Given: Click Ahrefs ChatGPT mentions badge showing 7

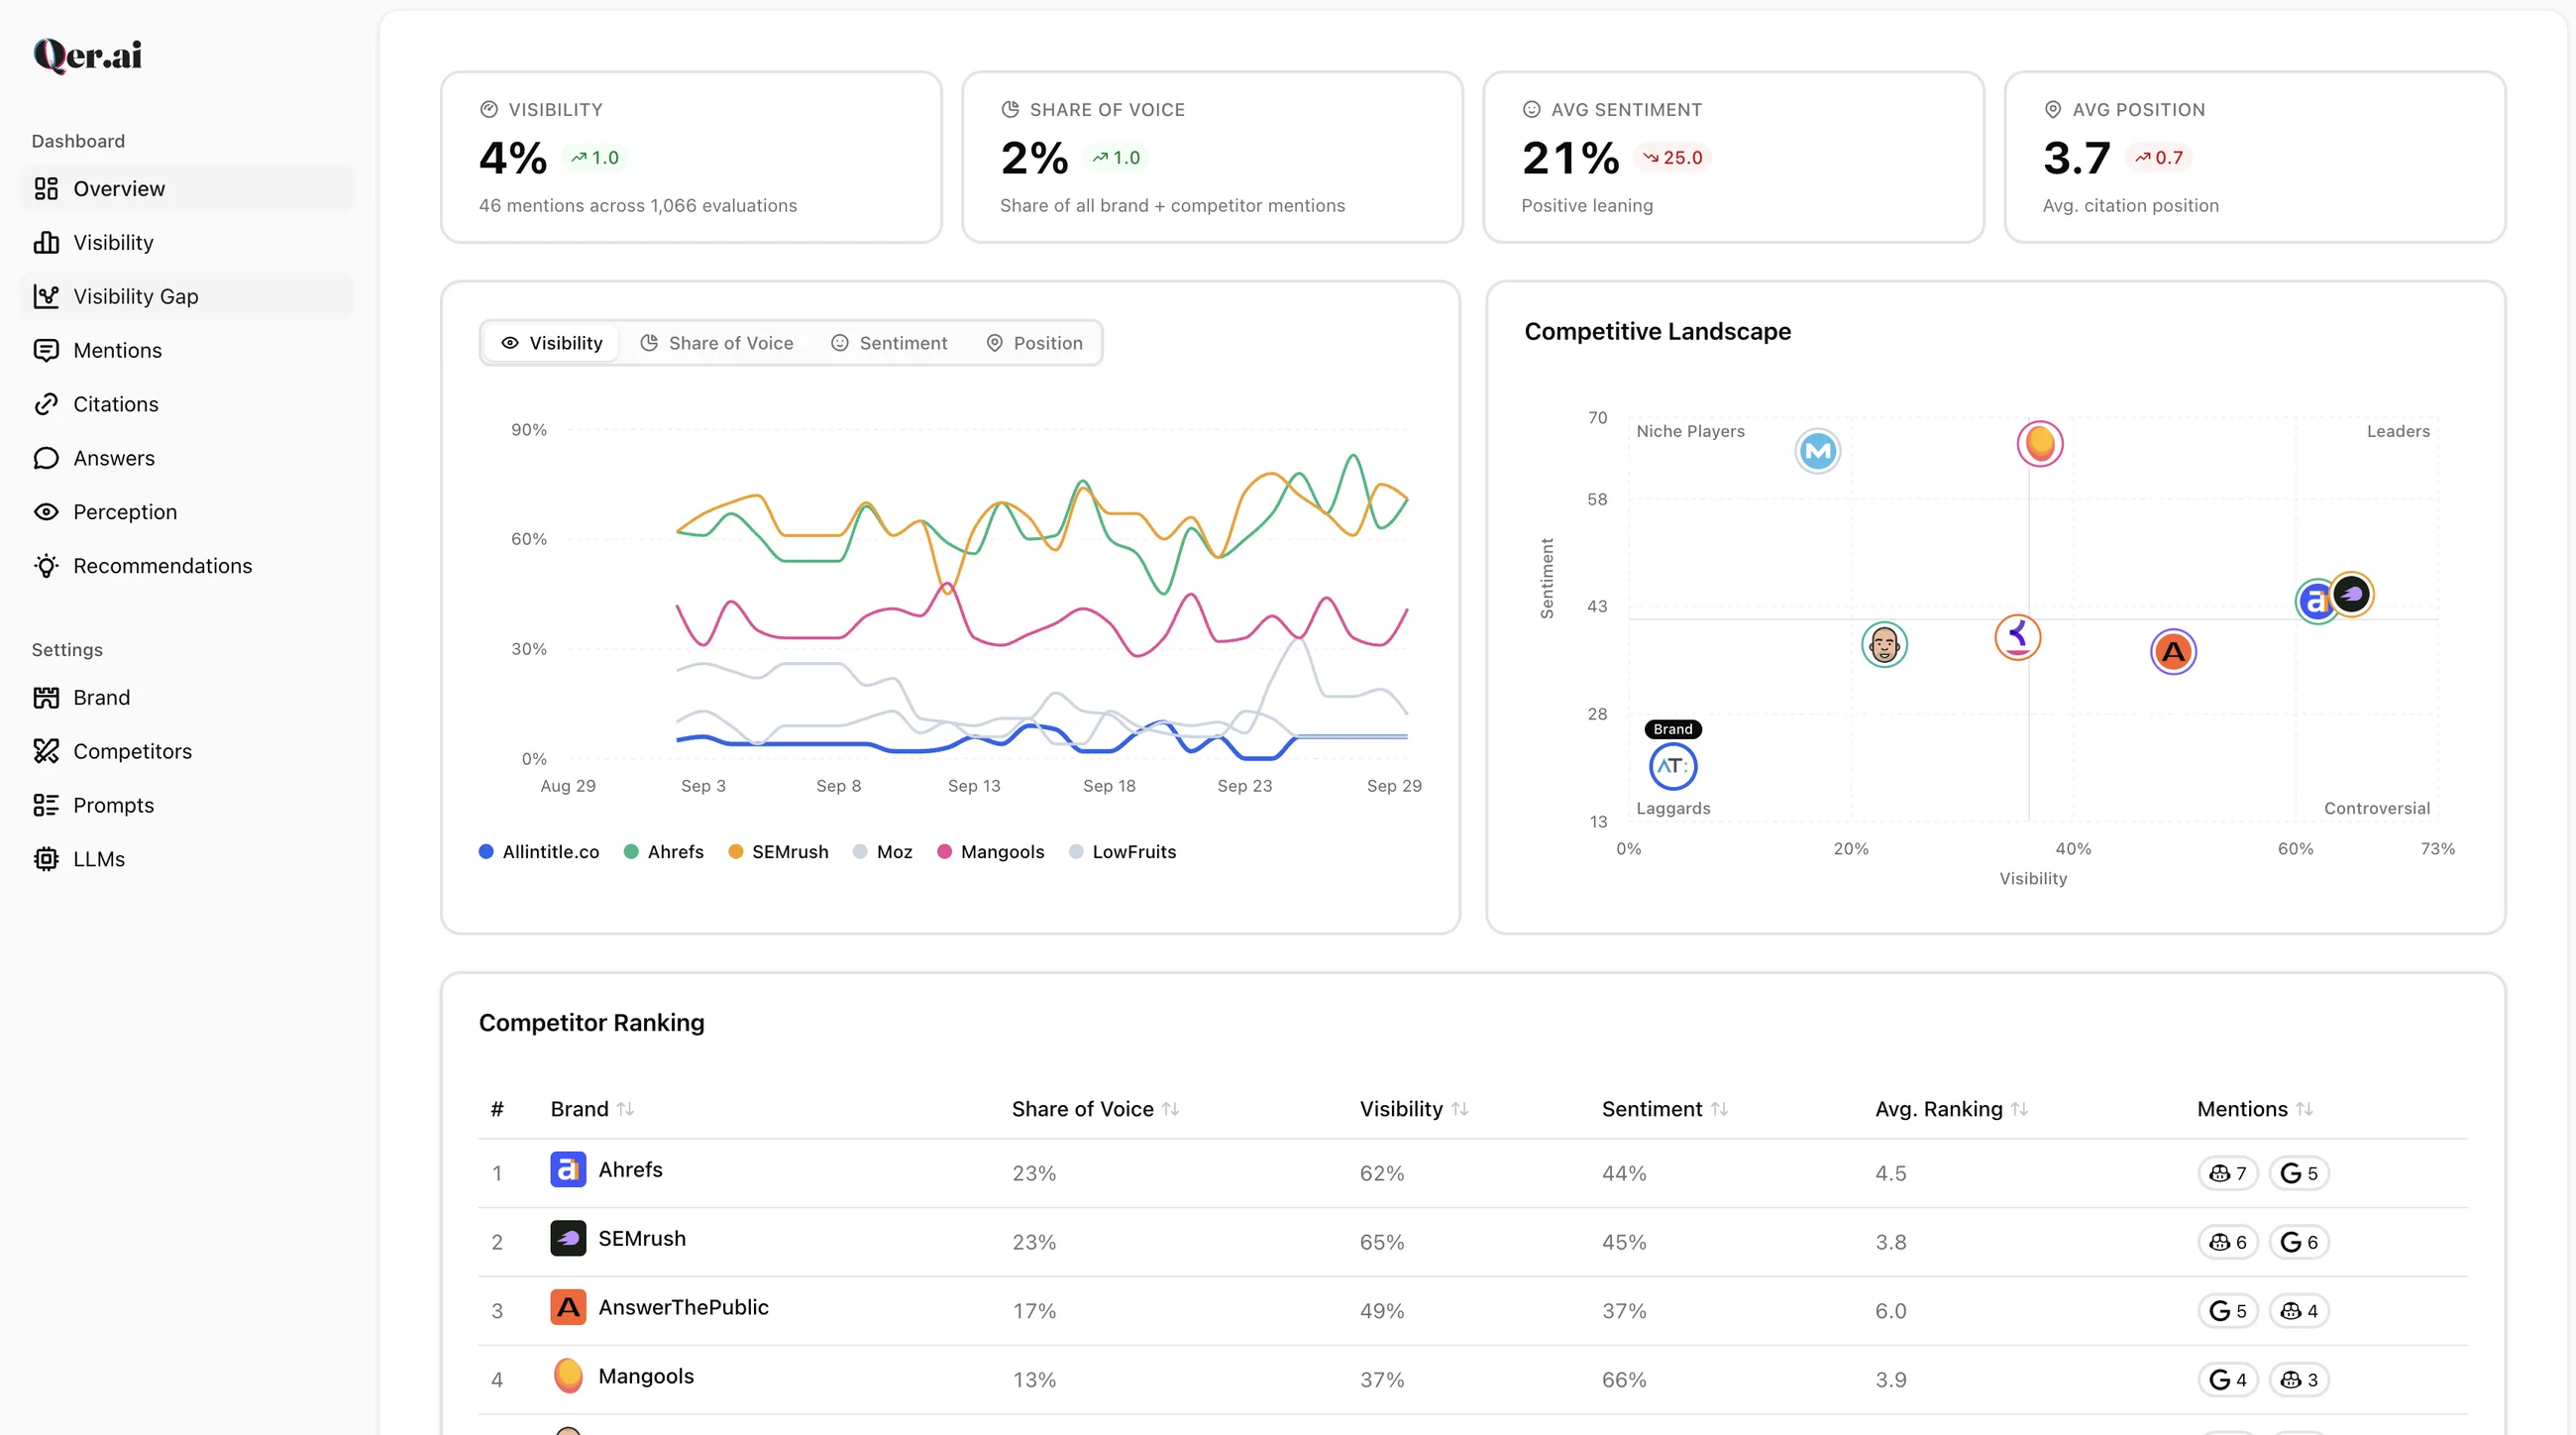Looking at the screenshot, I should coord(2227,1173).
